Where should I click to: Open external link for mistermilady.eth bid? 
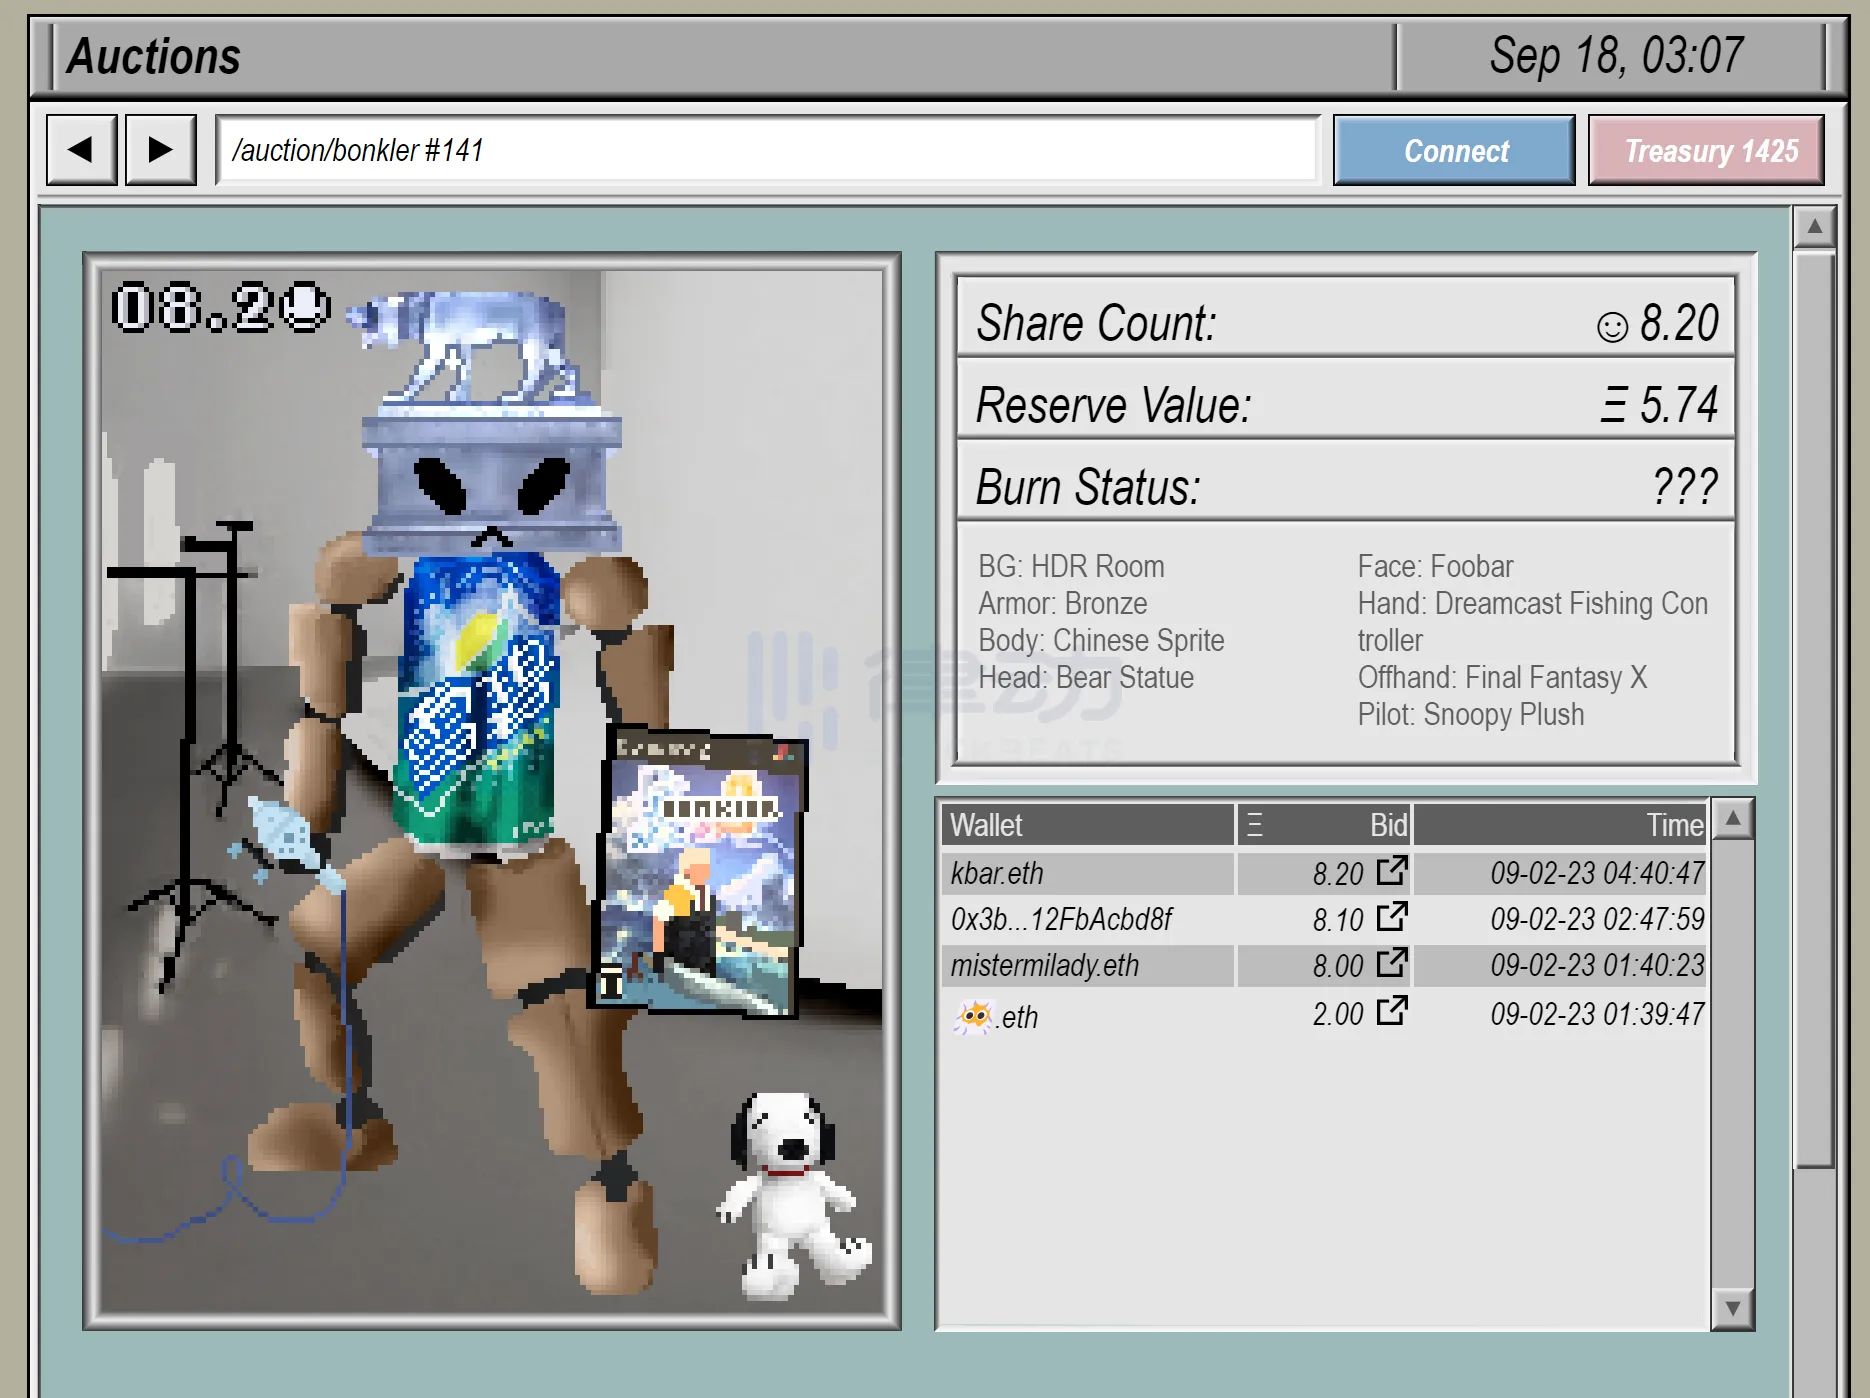pyautogui.click(x=1391, y=963)
